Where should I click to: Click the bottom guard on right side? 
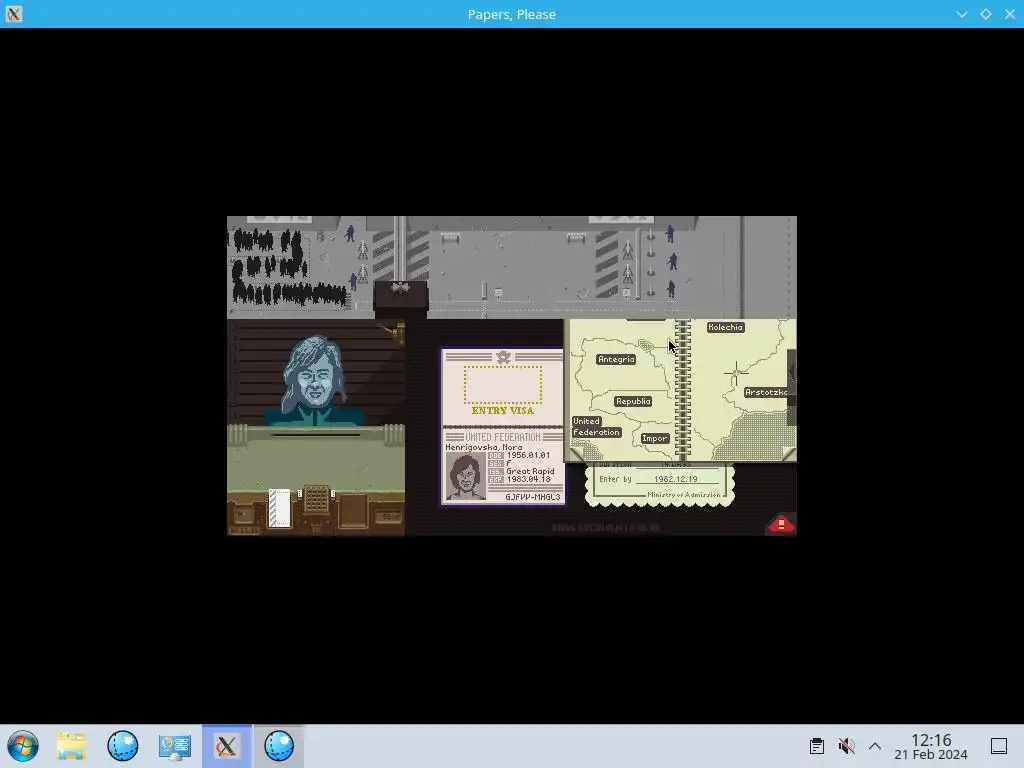tap(671, 289)
